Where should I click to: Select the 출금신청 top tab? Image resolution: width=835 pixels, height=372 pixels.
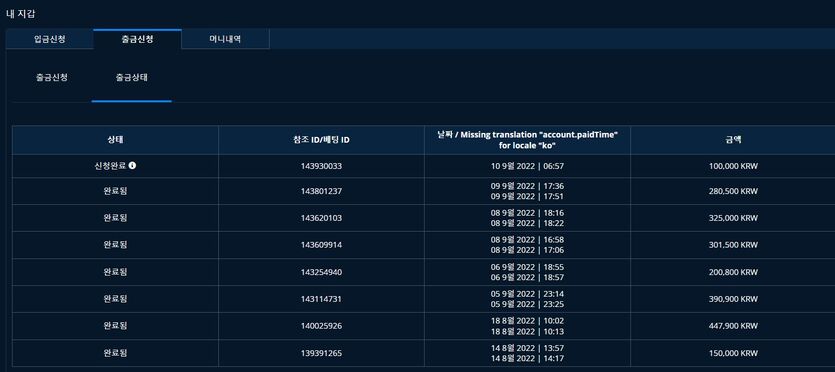point(137,39)
